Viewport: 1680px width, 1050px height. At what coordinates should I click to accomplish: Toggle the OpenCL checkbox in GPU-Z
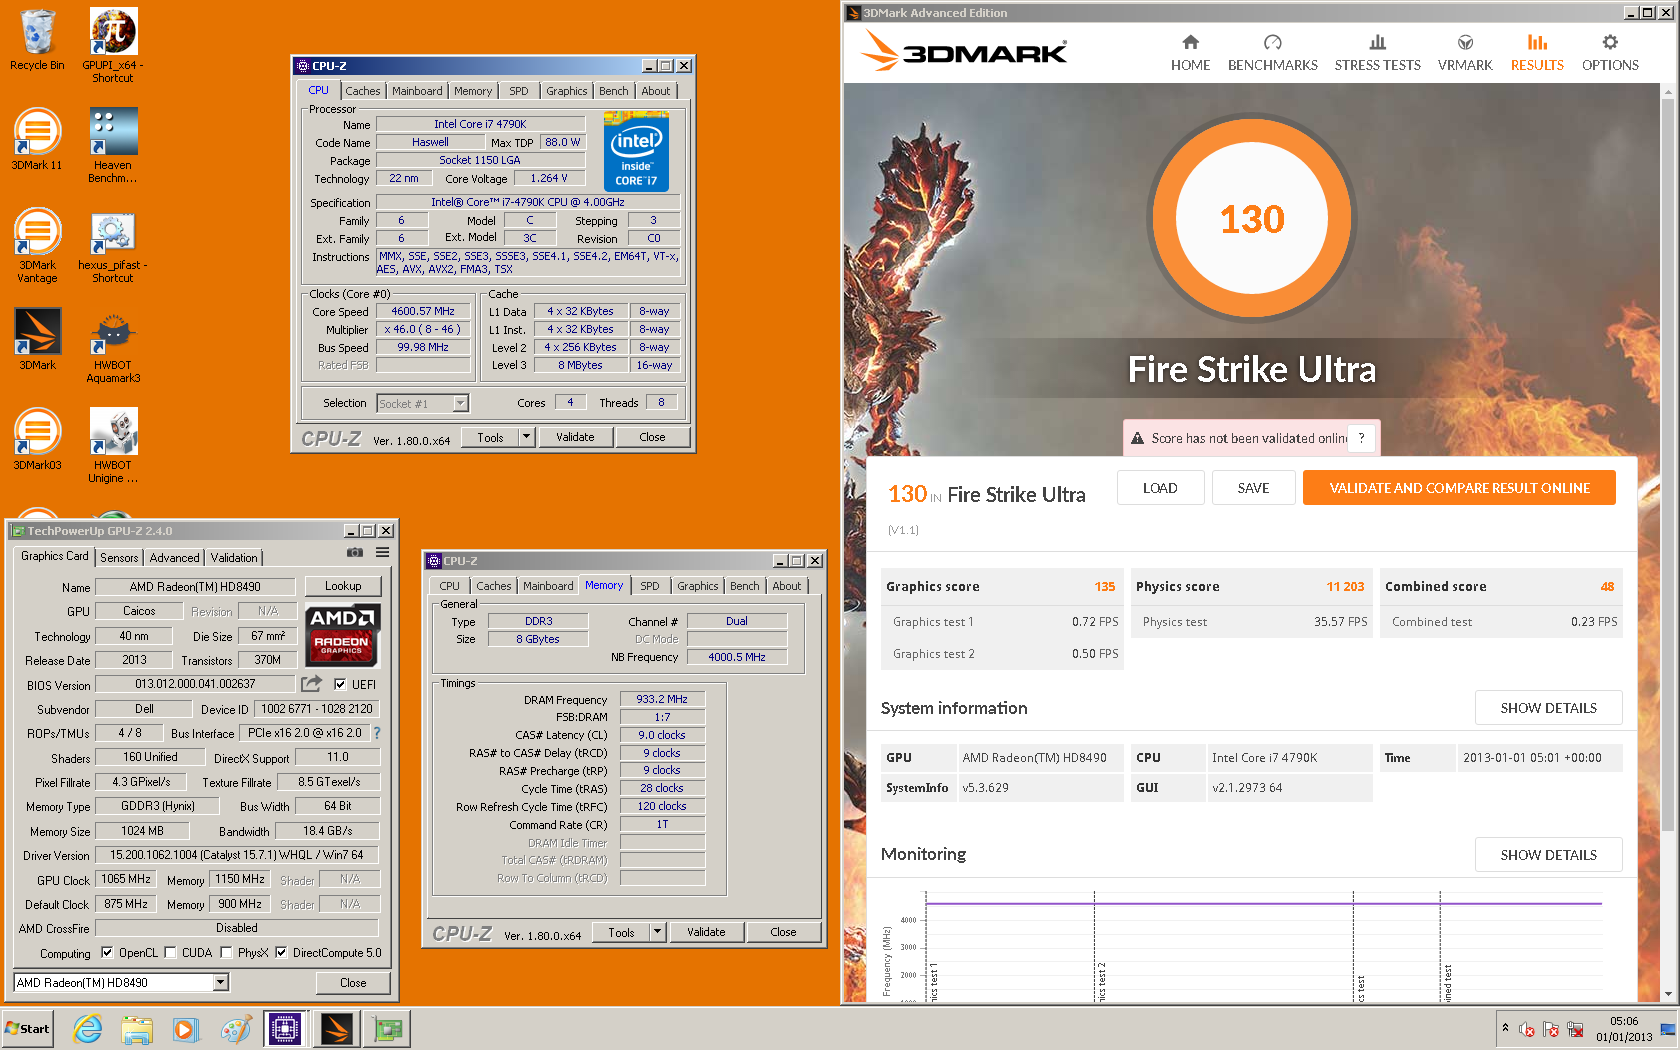click(107, 953)
